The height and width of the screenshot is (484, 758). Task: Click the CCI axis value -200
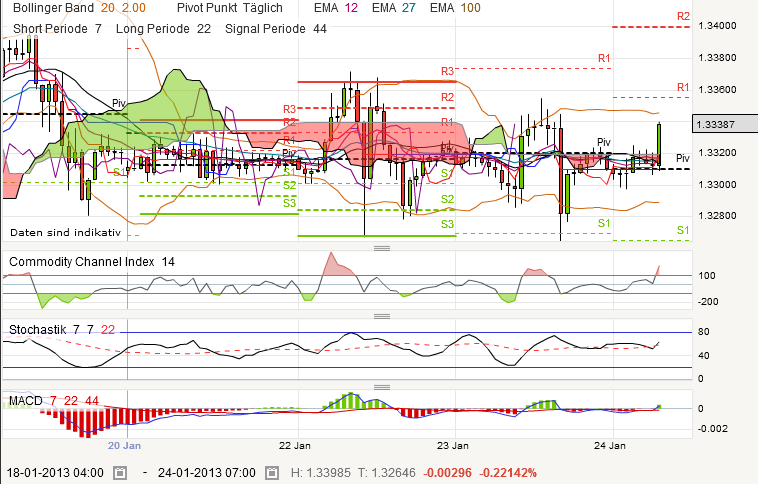[x=707, y=301]
